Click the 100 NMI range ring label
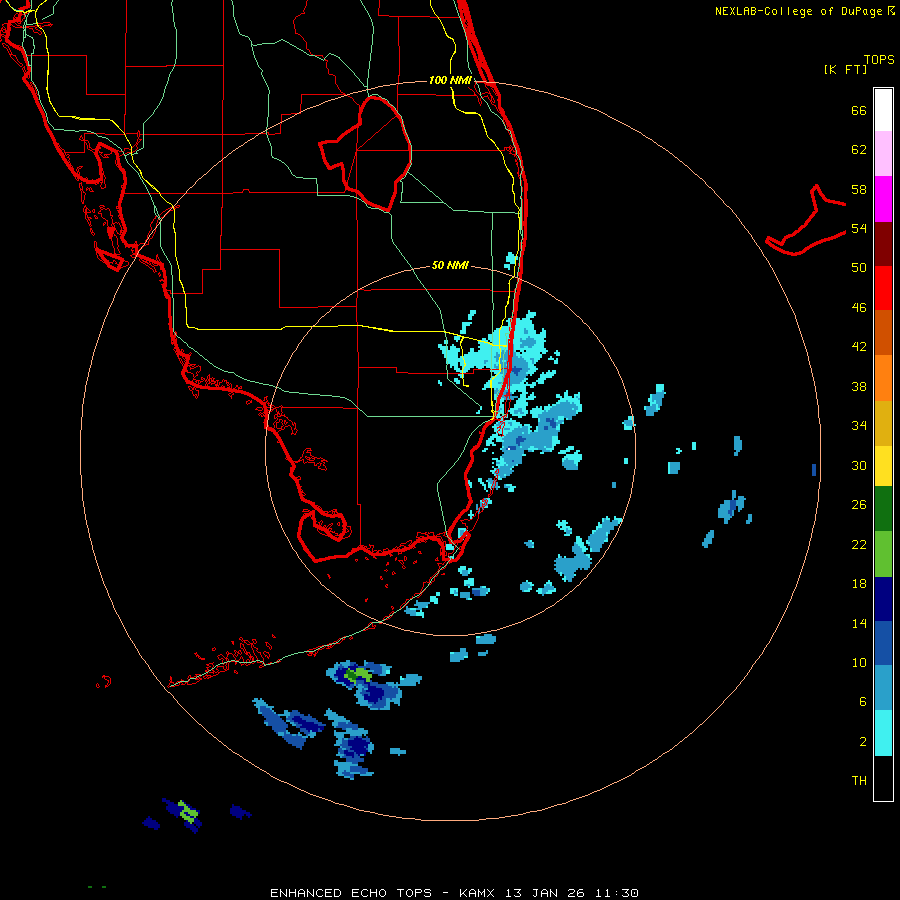Screen dimensions: 900x900 pos(450,80)
